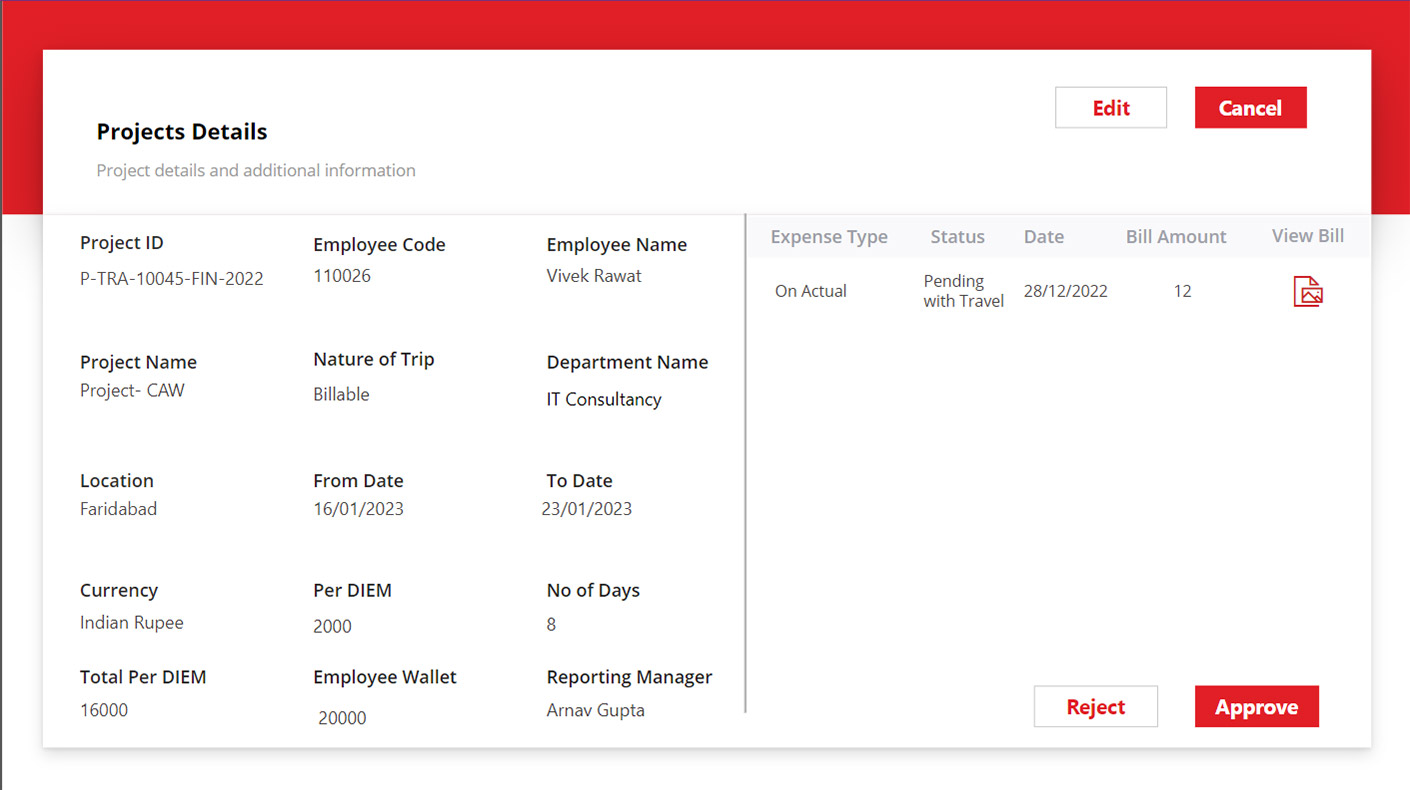Click the Projects Details heading
The width and height of the screenshot is (1410, 790).
pyautogui.click(x=182, y=132)
